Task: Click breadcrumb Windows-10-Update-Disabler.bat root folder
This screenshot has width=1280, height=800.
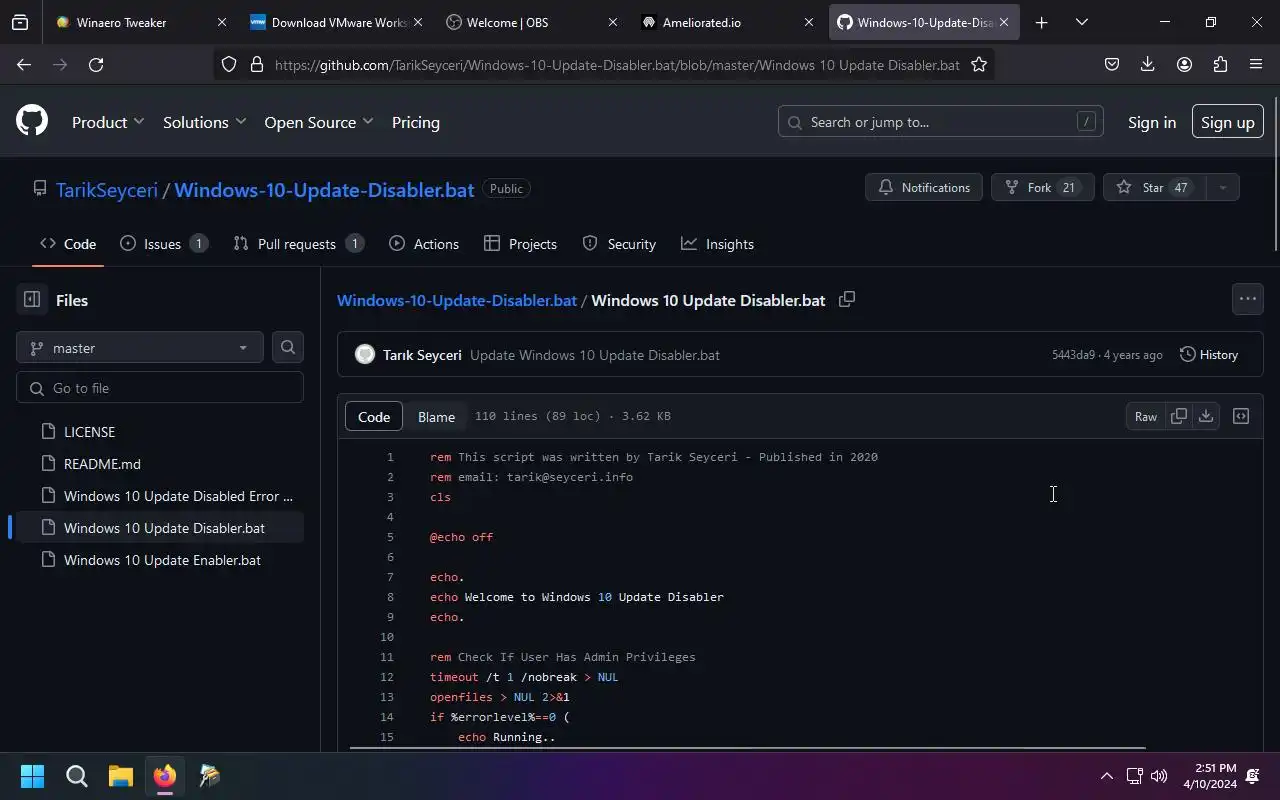Action: [457, 300]
